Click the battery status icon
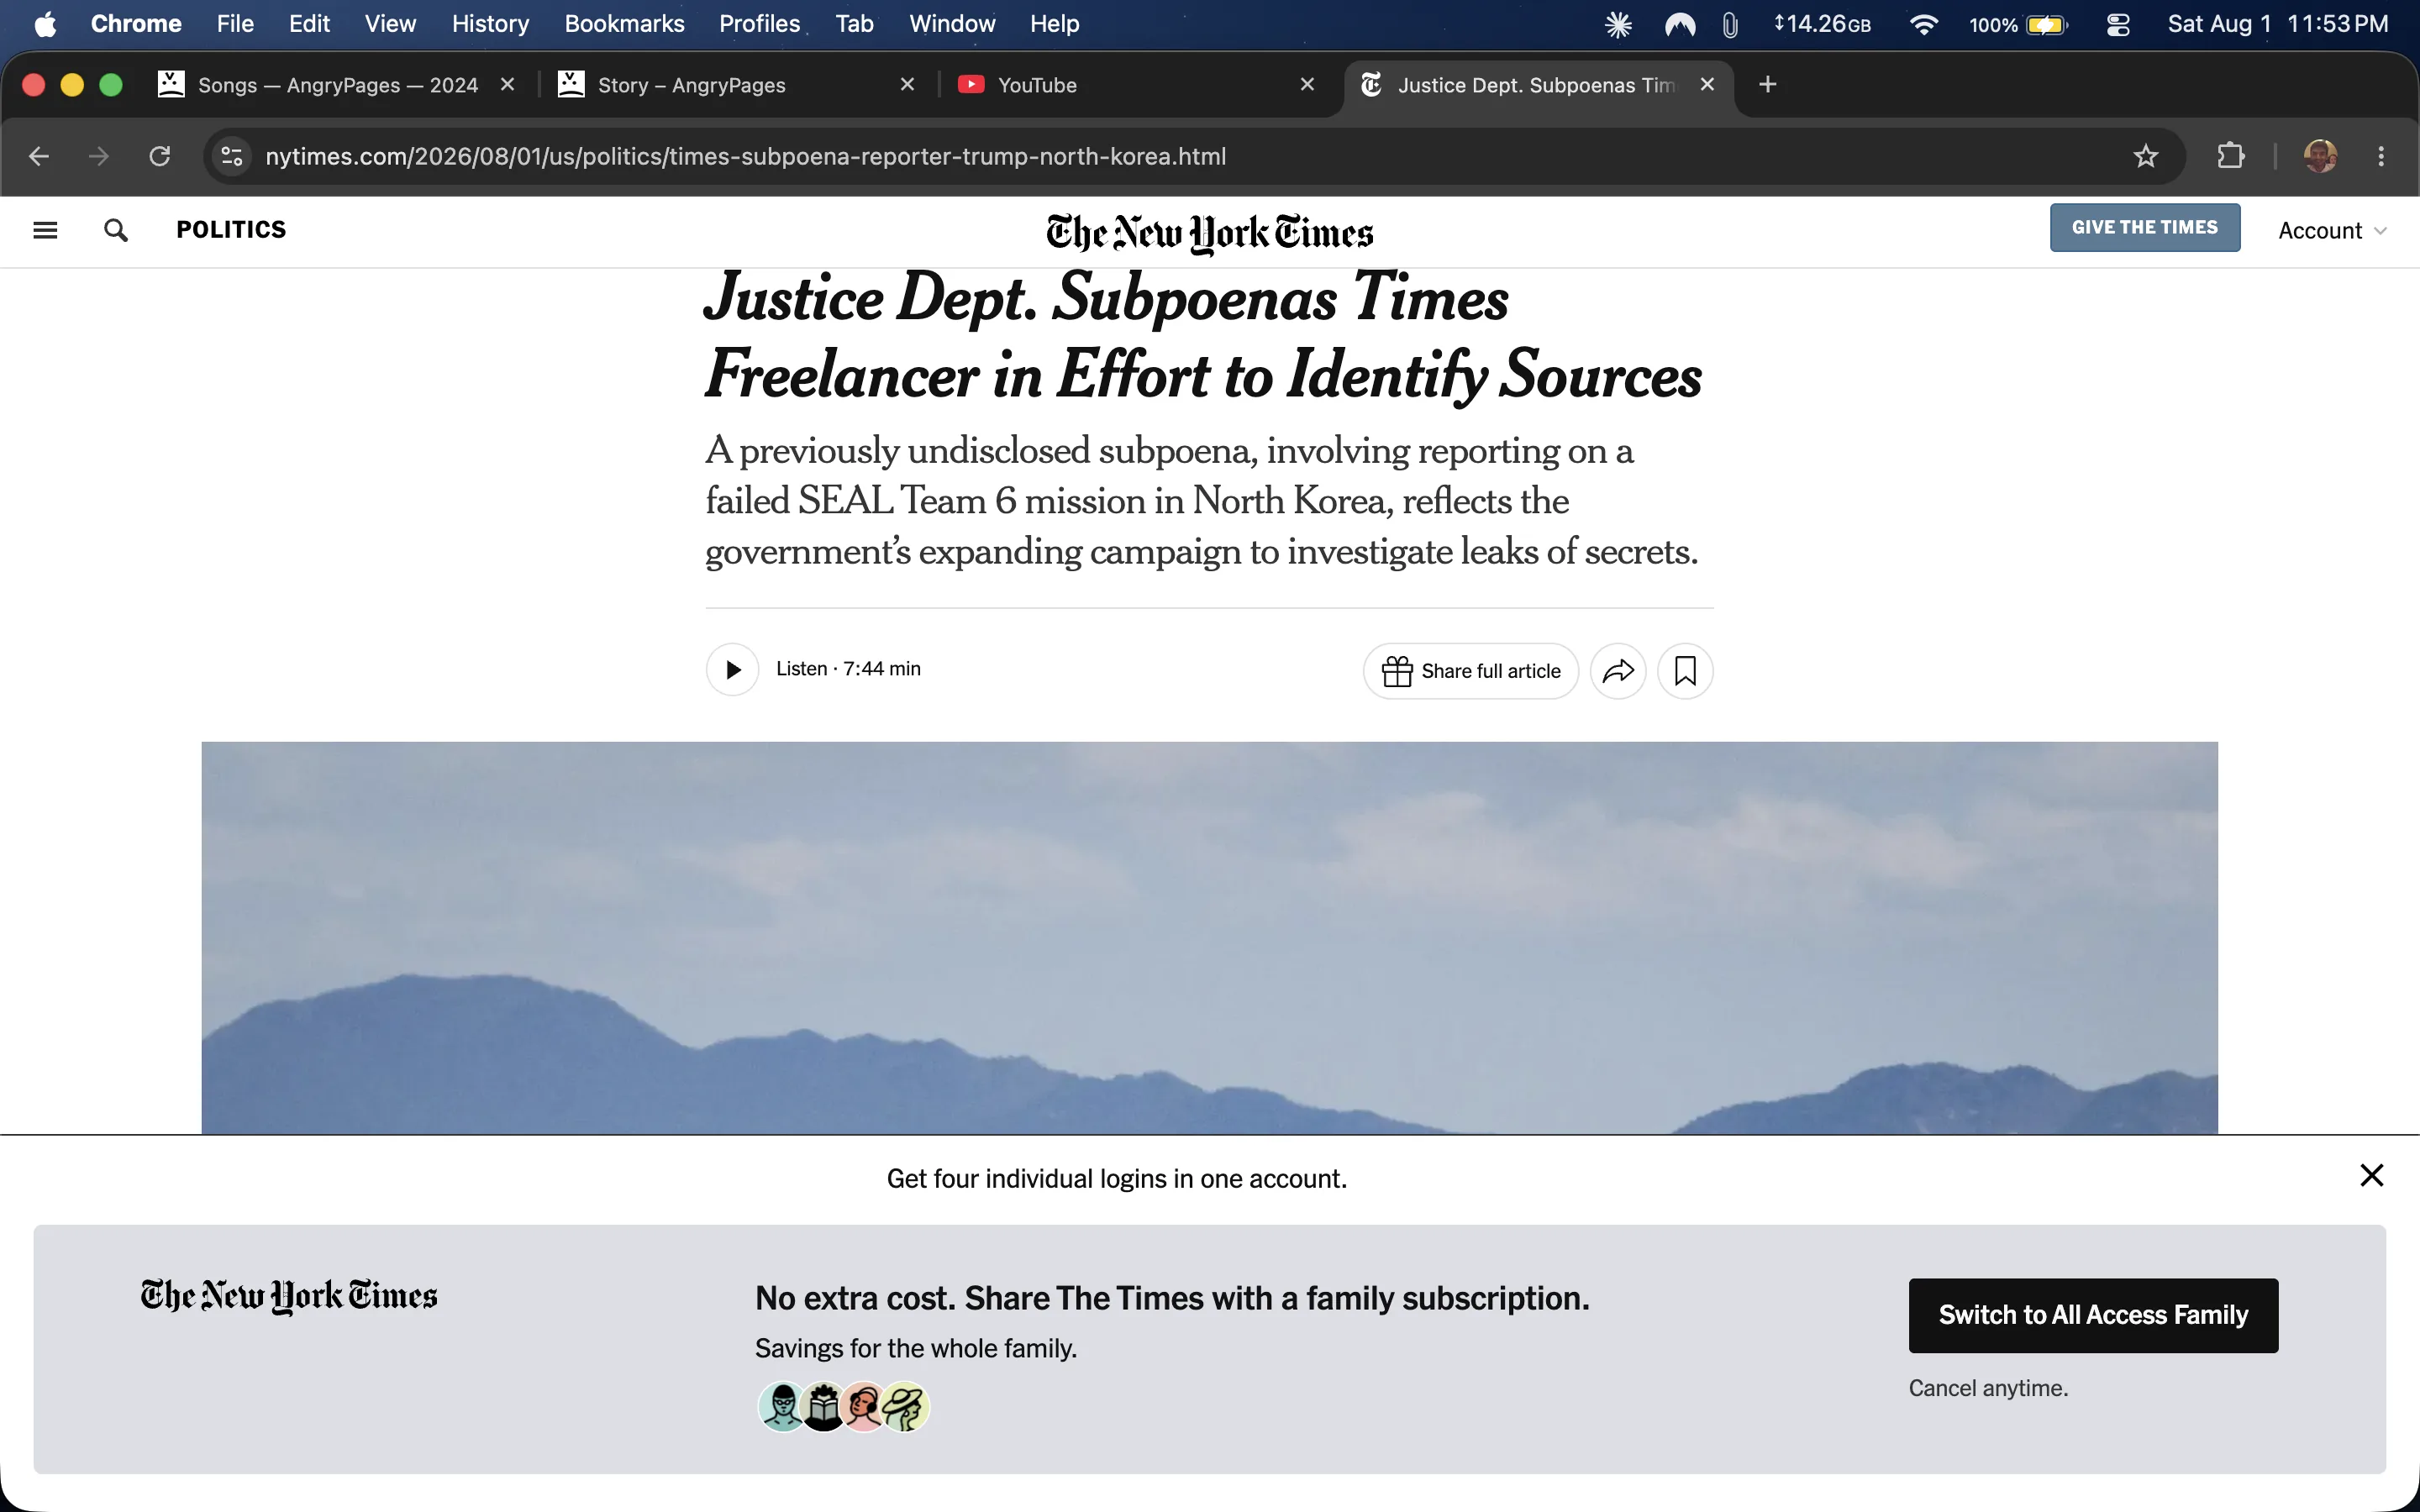The height and width of the screenshot is (1512, 2420). tap(2047, 25)
